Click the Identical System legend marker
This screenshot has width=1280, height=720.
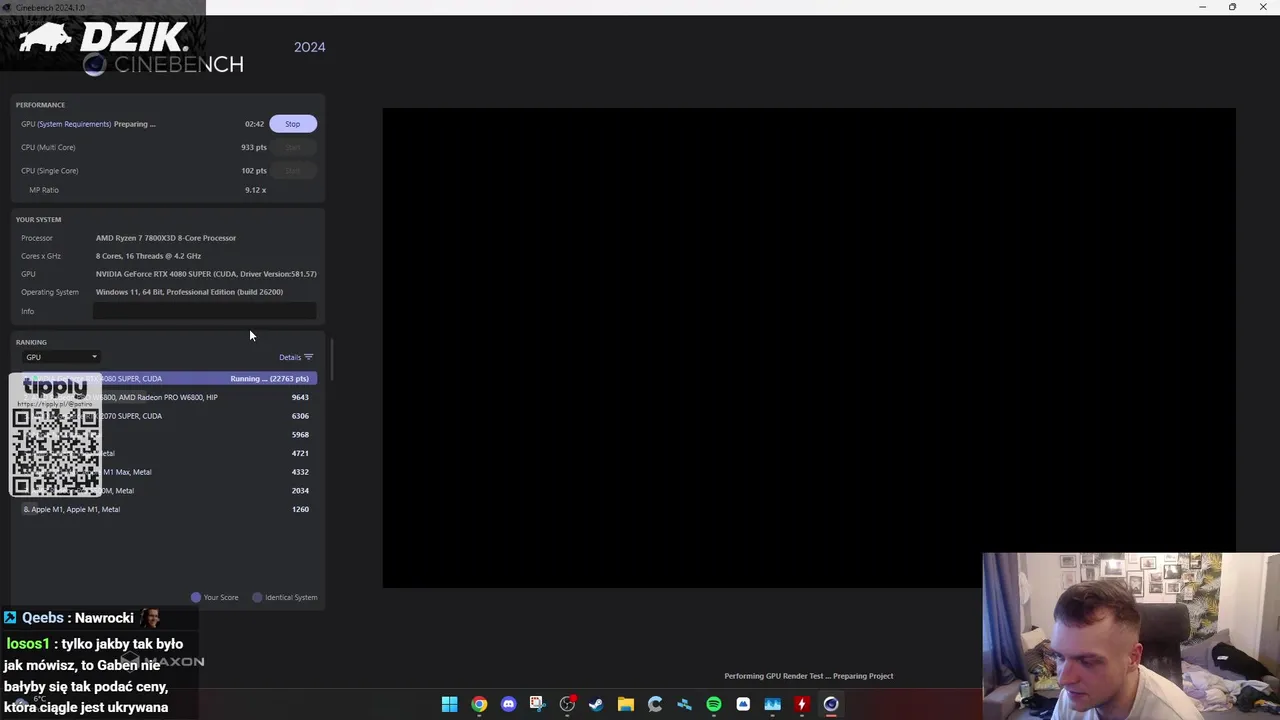[x=257, y=597]
